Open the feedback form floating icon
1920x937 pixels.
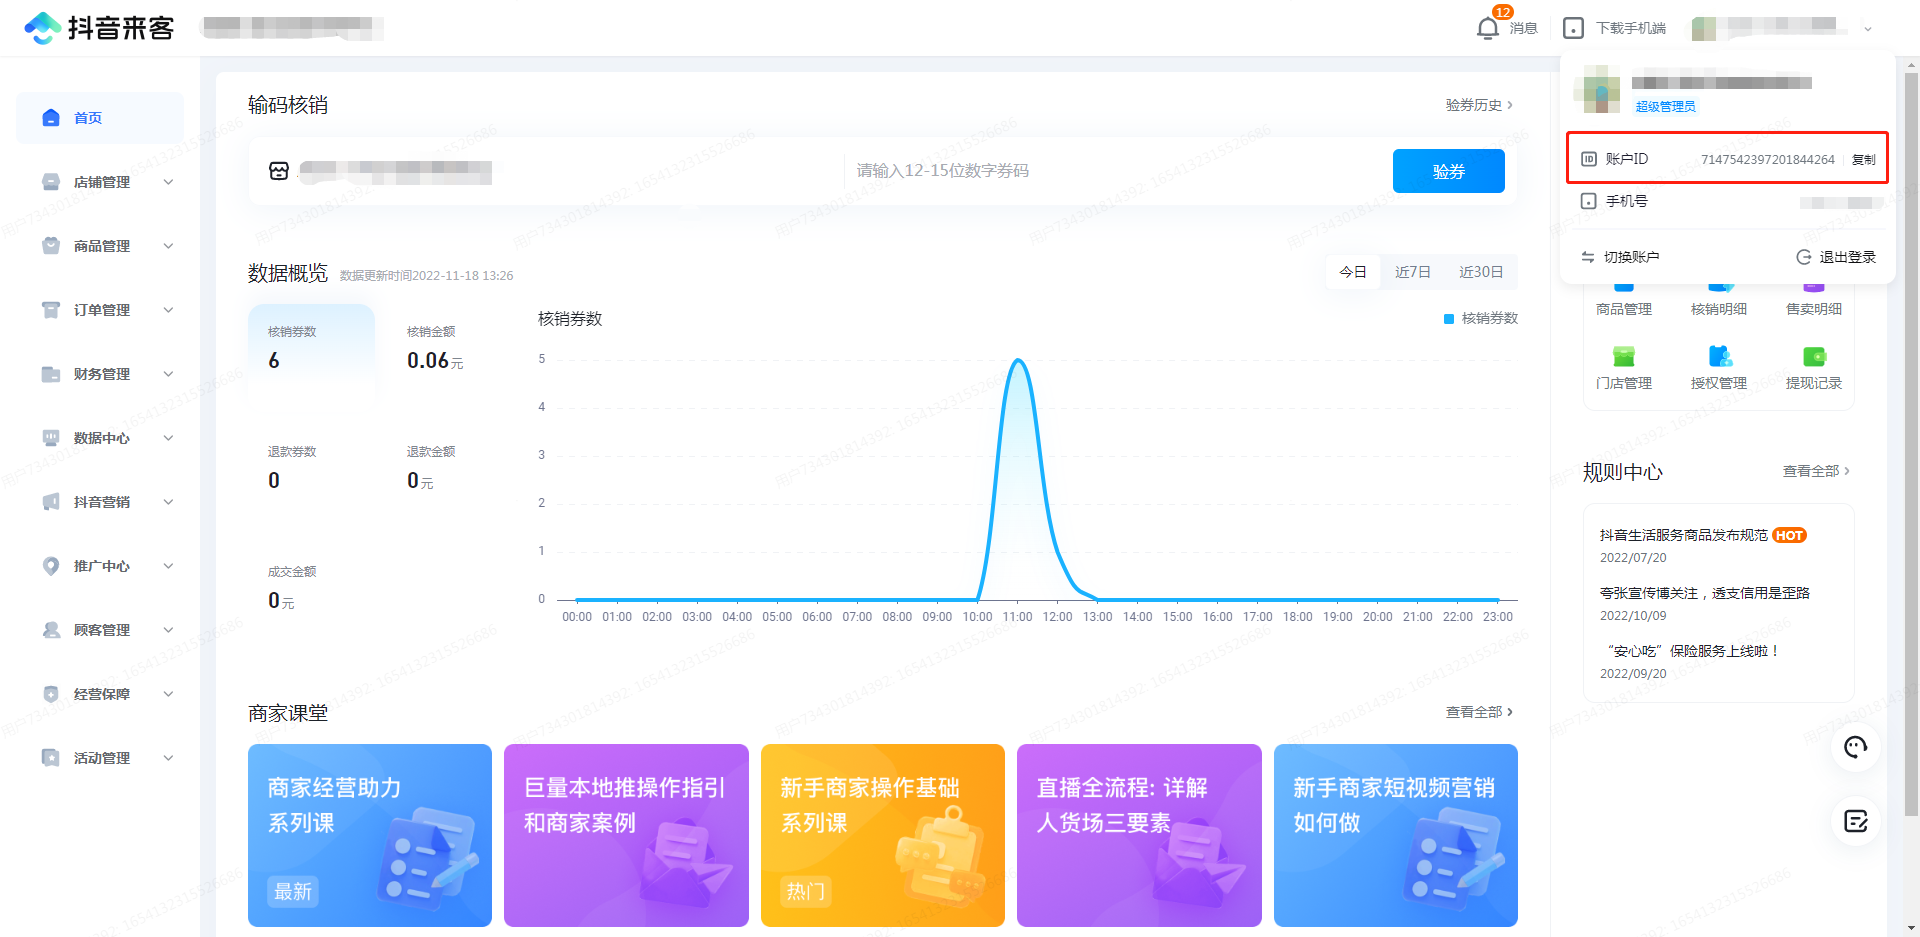(x=1856, y=821)
